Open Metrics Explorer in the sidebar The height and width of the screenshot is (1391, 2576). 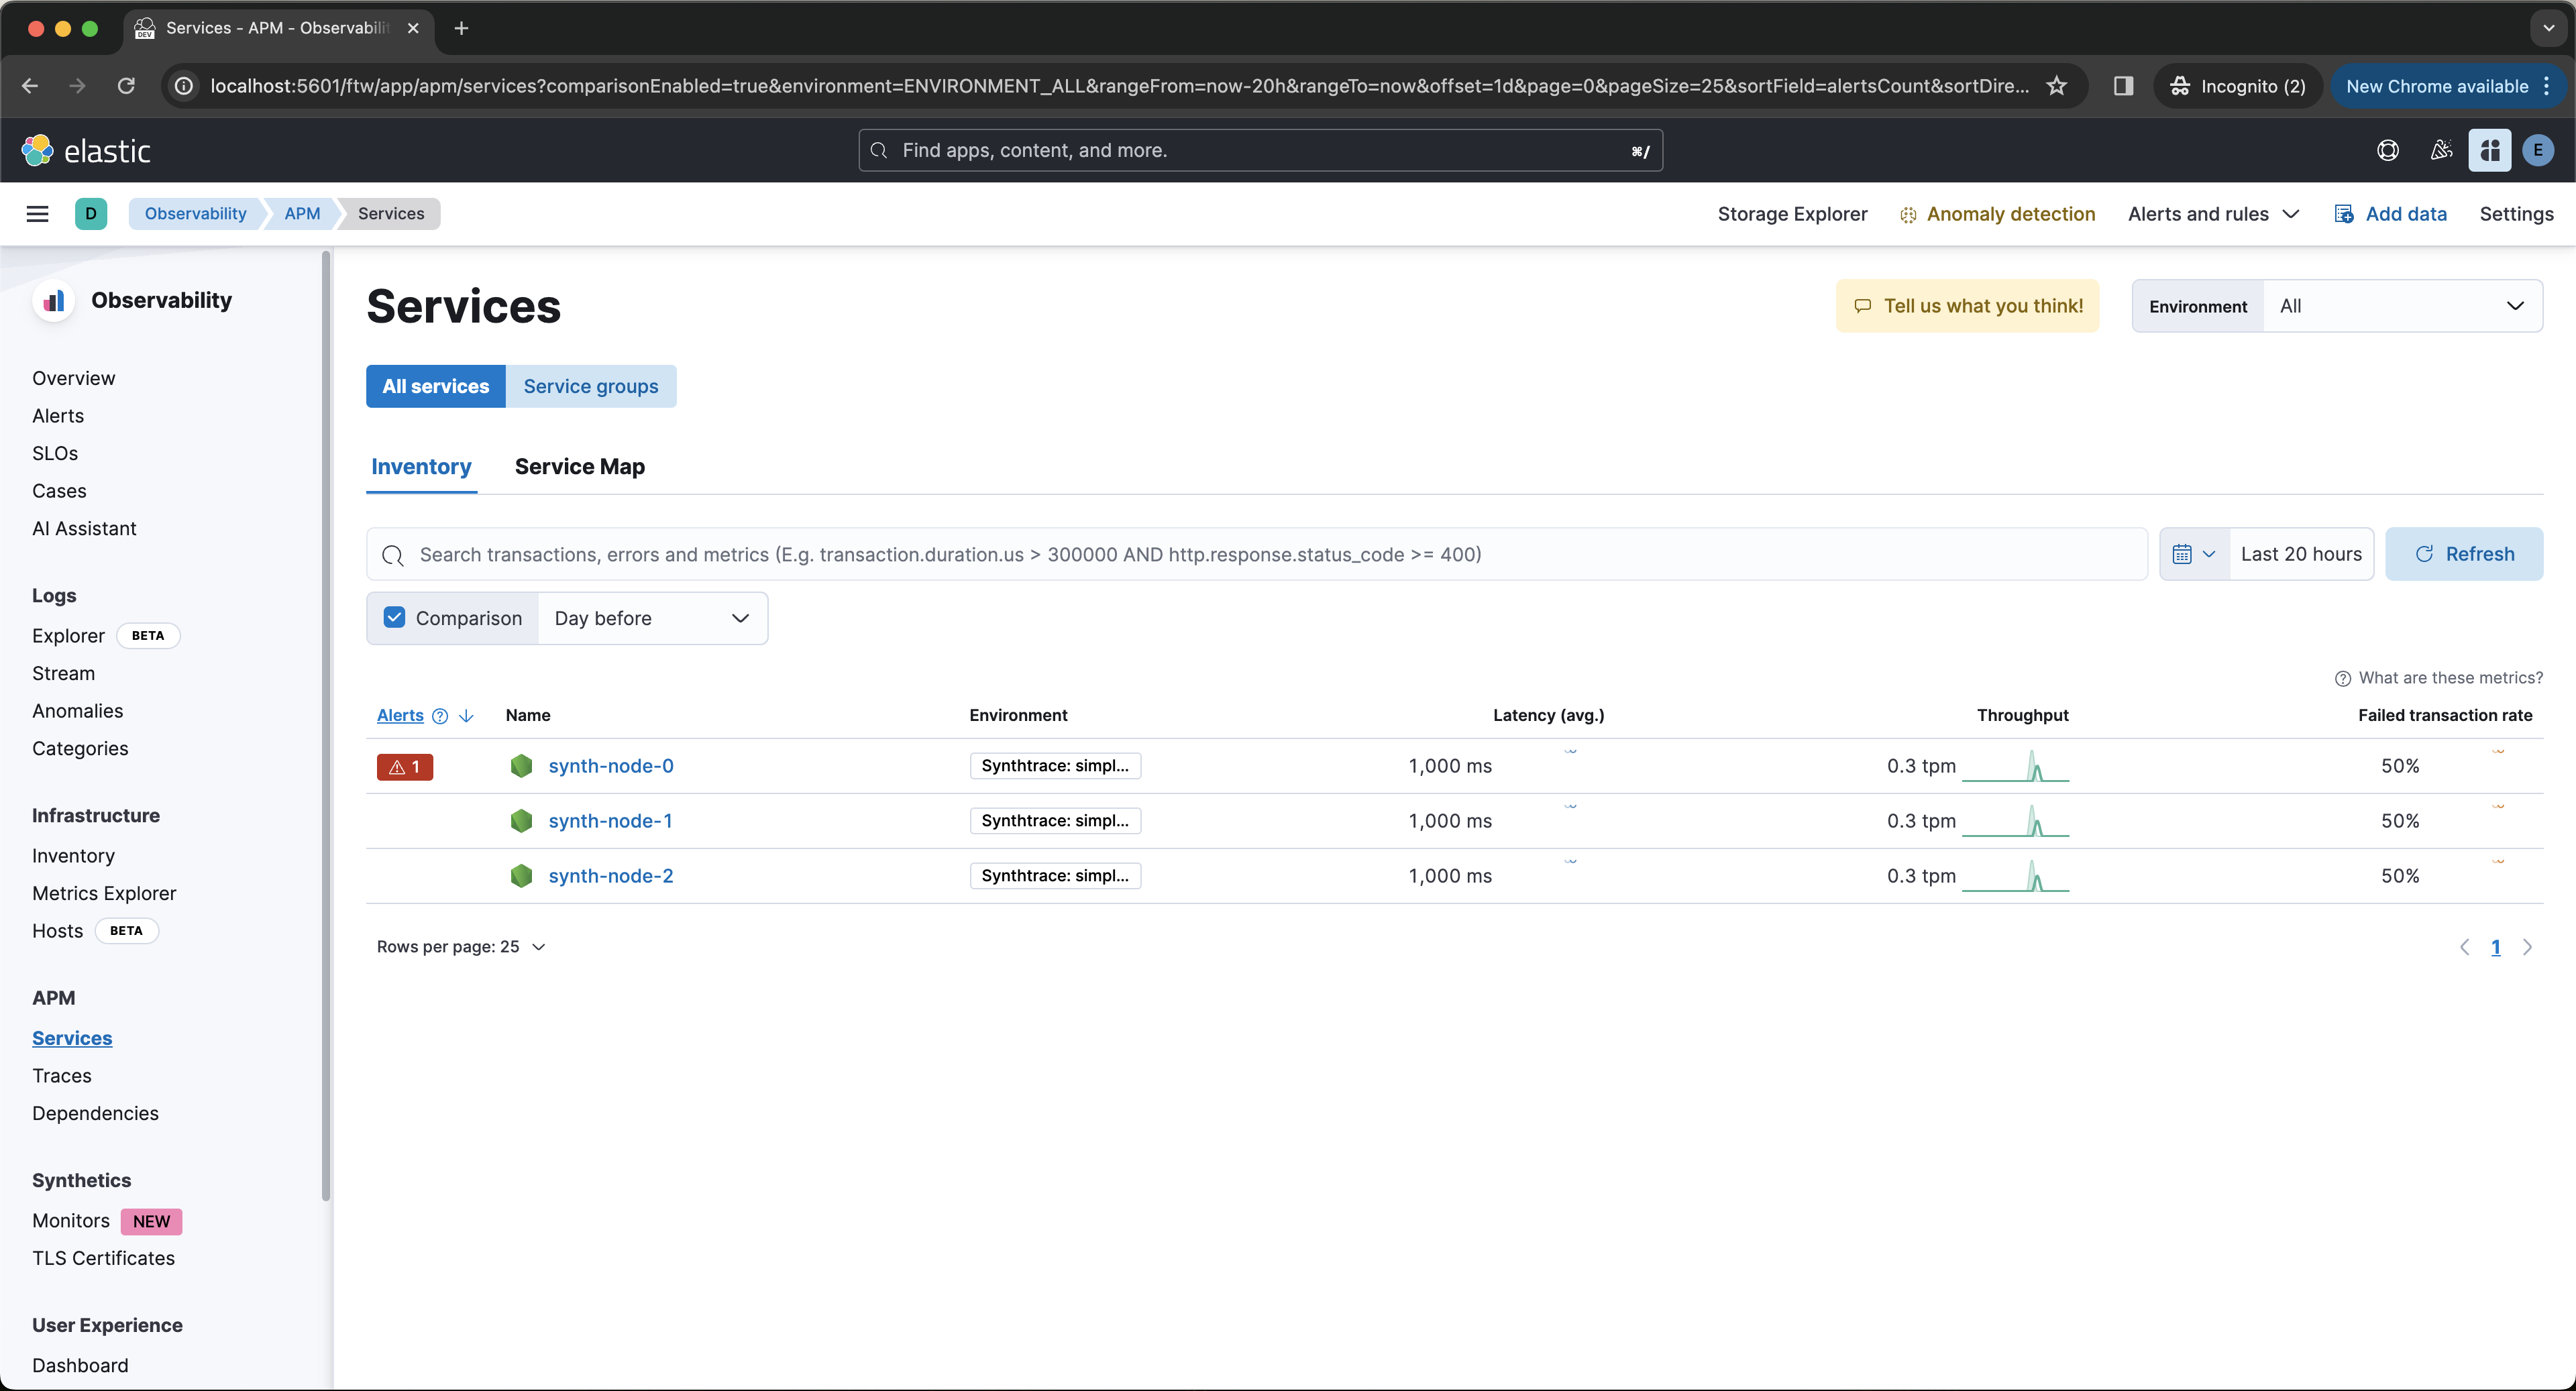(x=104, y=893)
